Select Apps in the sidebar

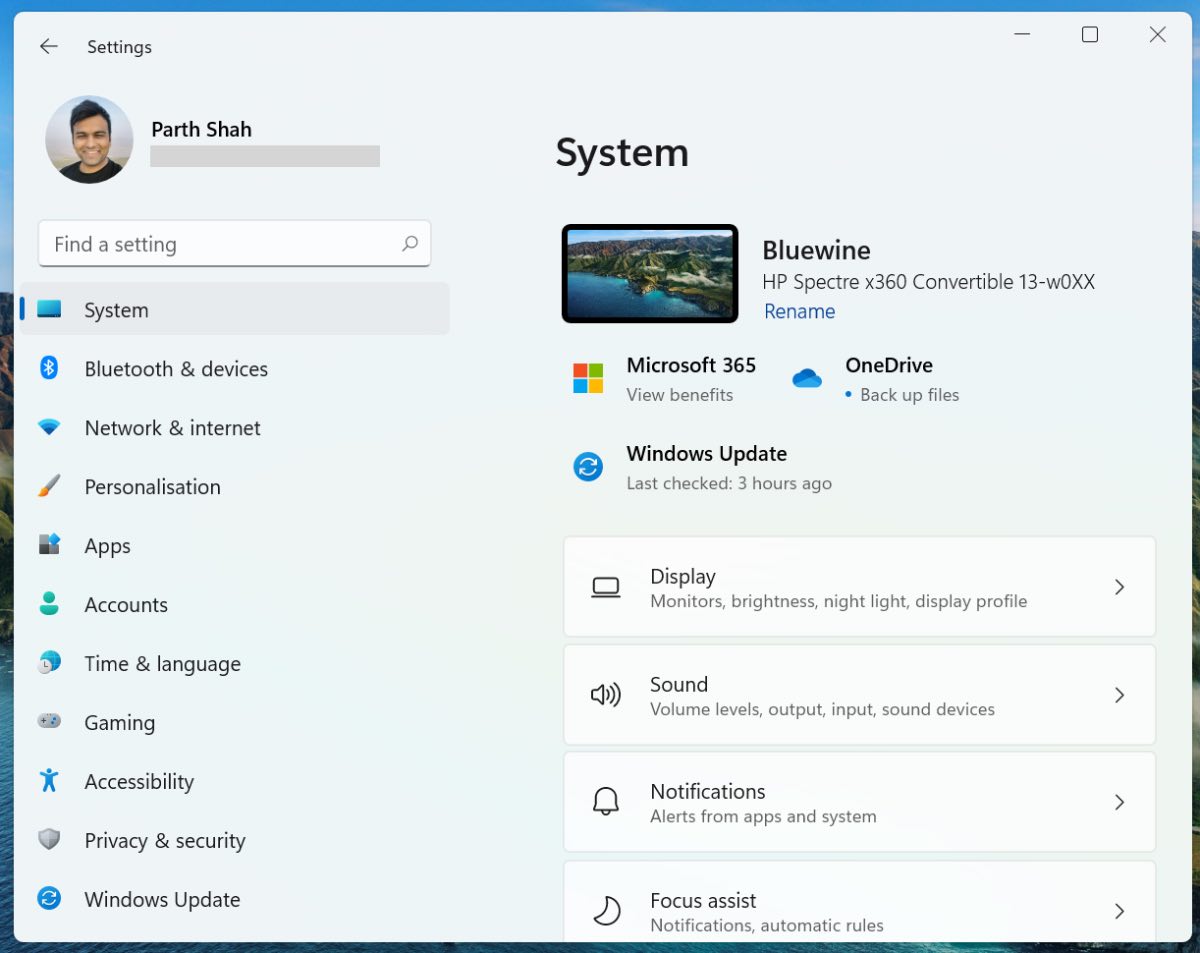click(107, 546)
